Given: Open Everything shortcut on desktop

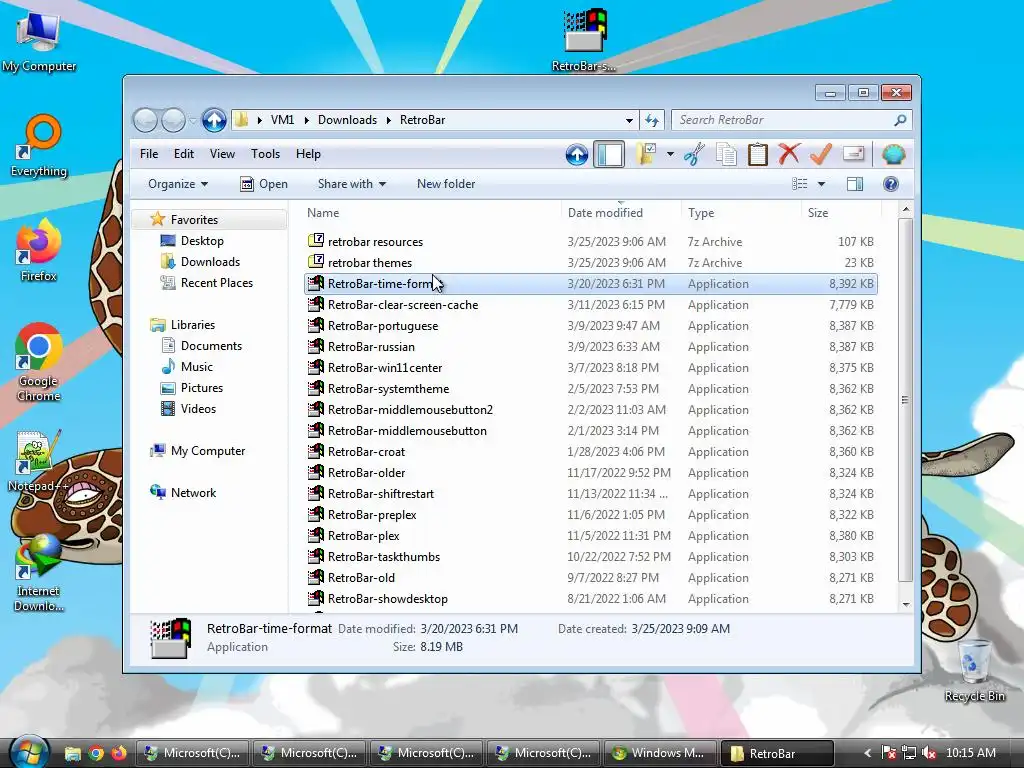Looking at the screenshot, I should pyautogui.click(x=39, y=146).
